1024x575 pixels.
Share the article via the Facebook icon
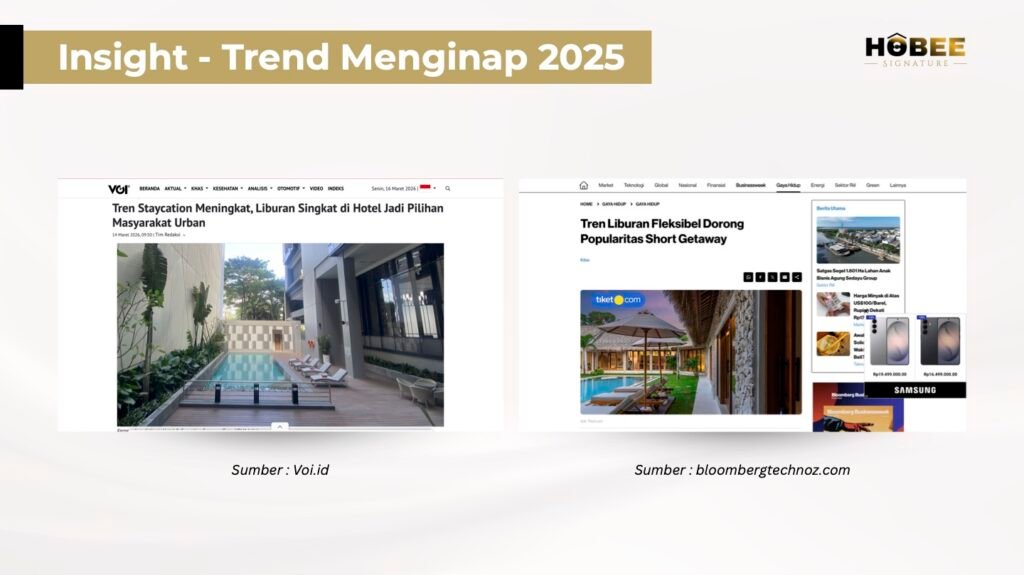pos(760,276)
